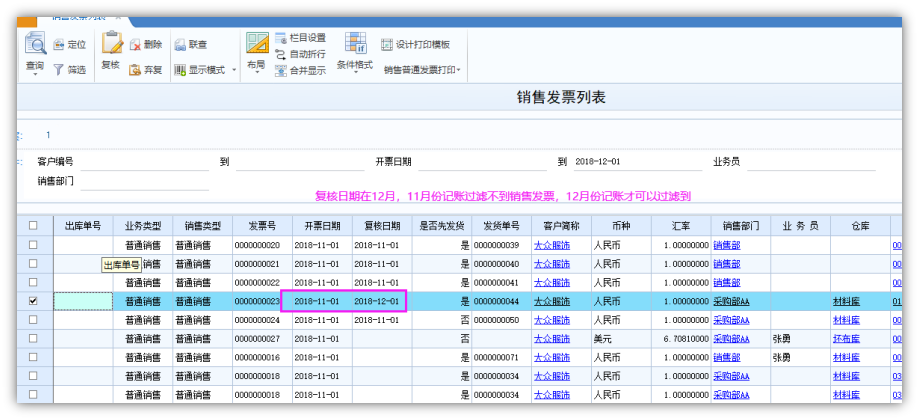The height and width of the screenshot is (420, 919).
Task: Click the 发货单号 column header
Action: [502, 226]
